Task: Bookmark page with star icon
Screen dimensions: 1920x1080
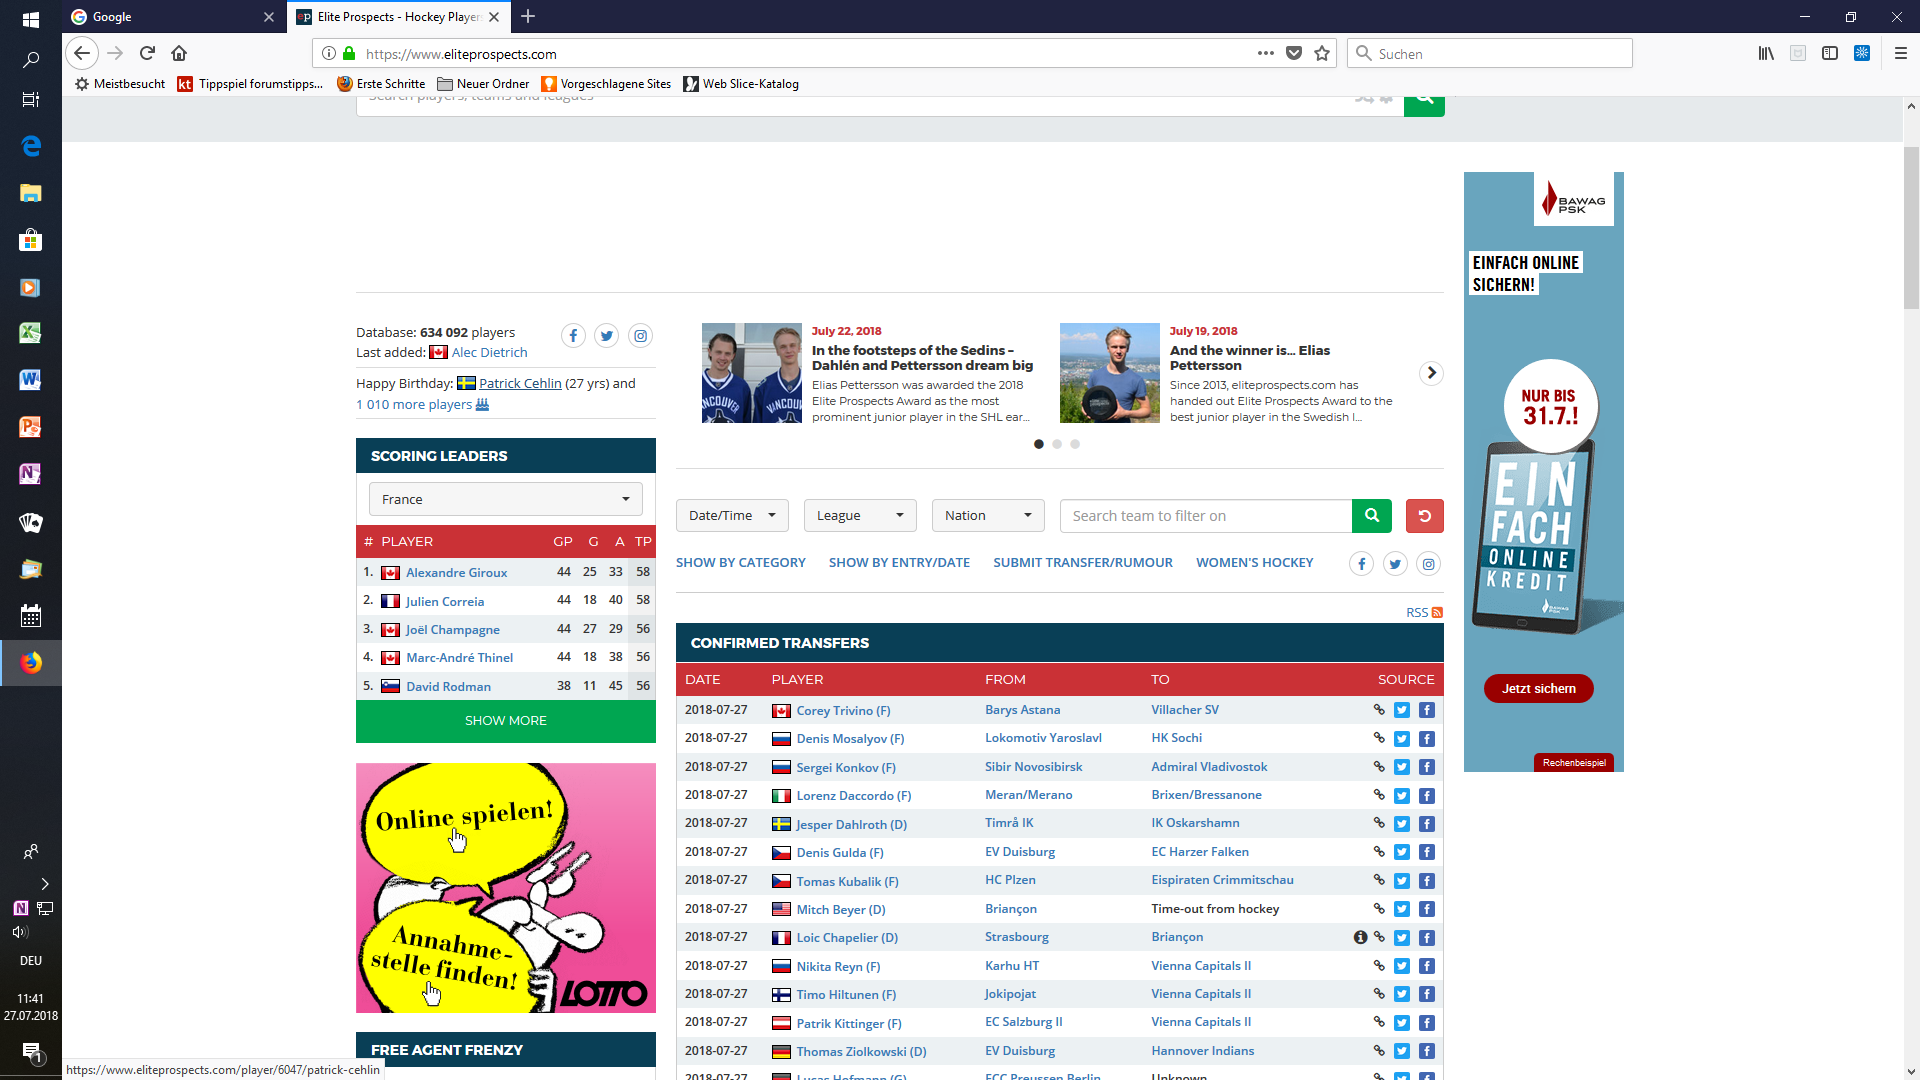Action: (x=1322, y=54)
